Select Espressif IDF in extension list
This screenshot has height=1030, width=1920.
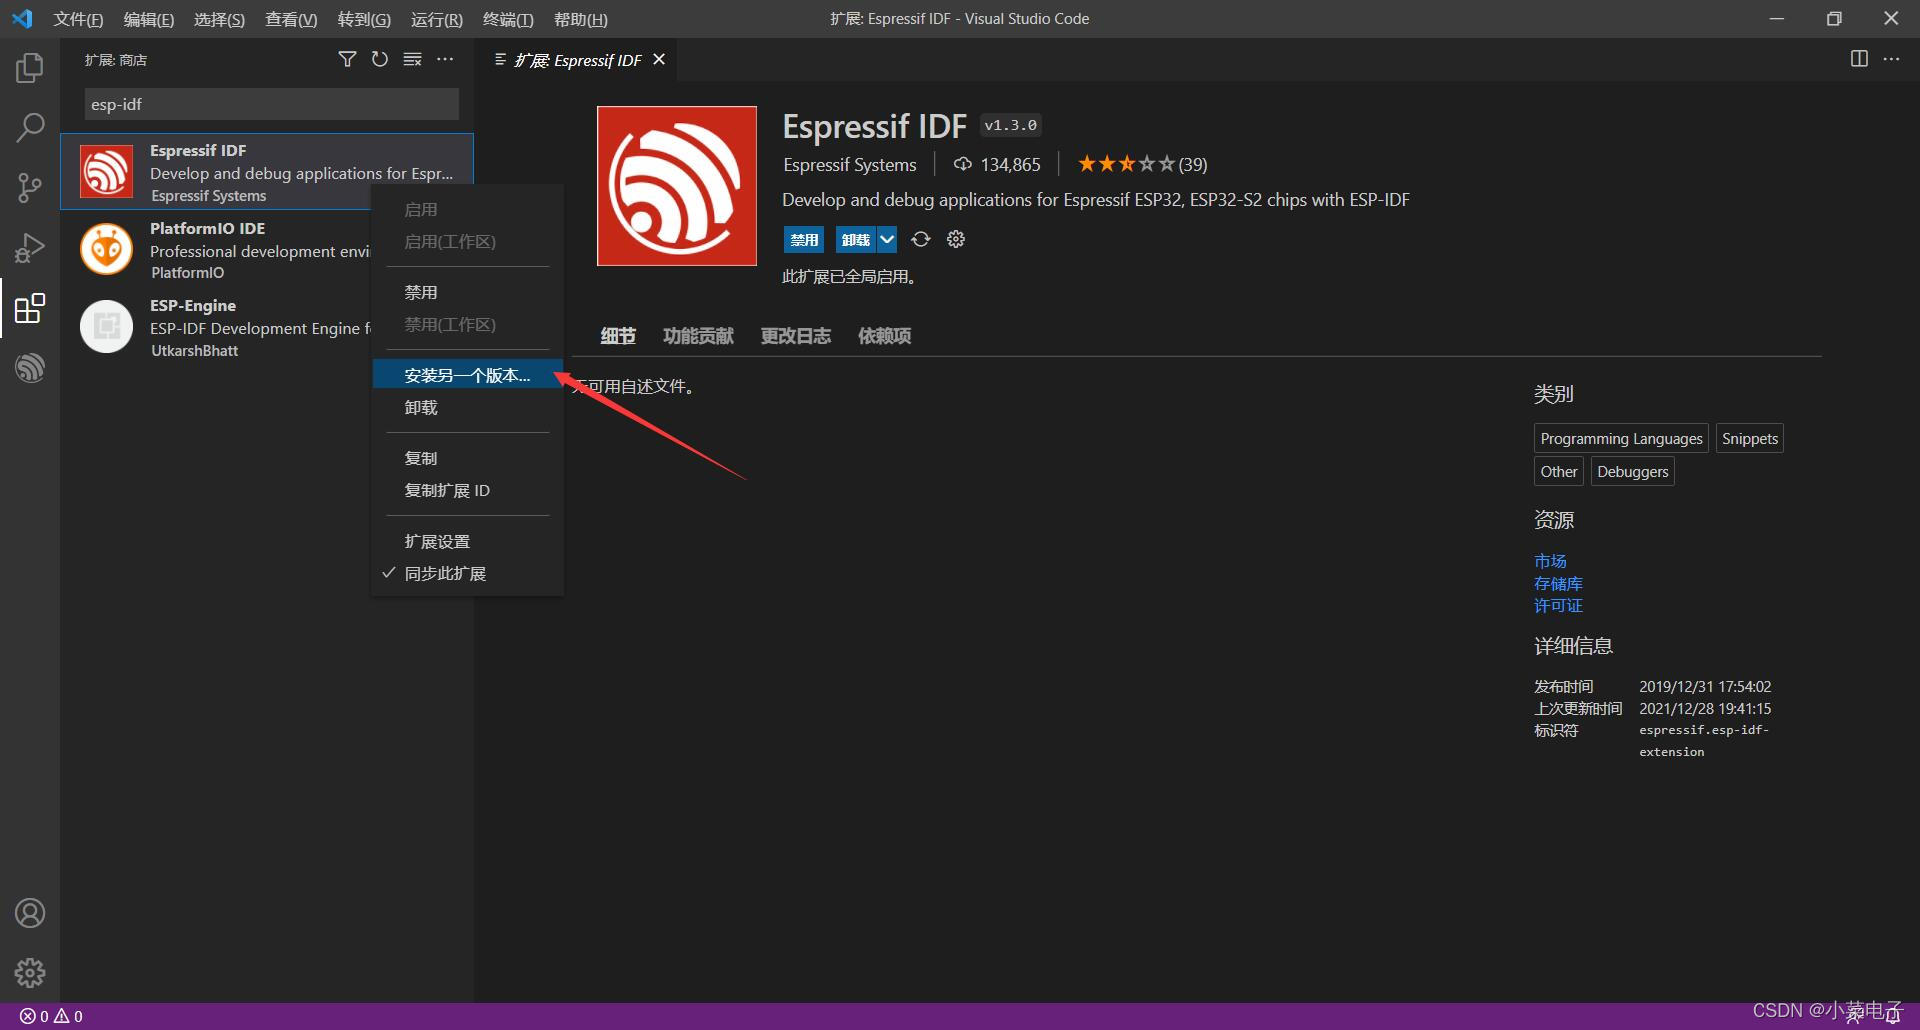(267, 172)
